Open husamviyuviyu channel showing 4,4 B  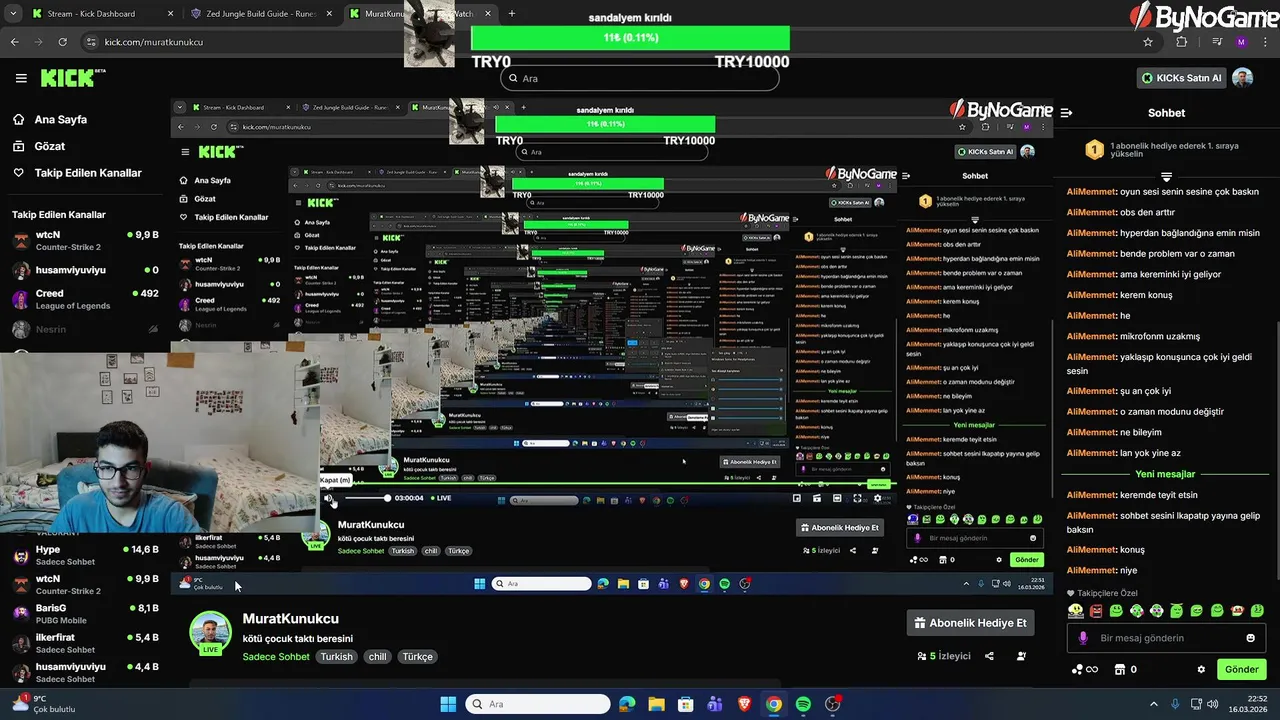85,672
